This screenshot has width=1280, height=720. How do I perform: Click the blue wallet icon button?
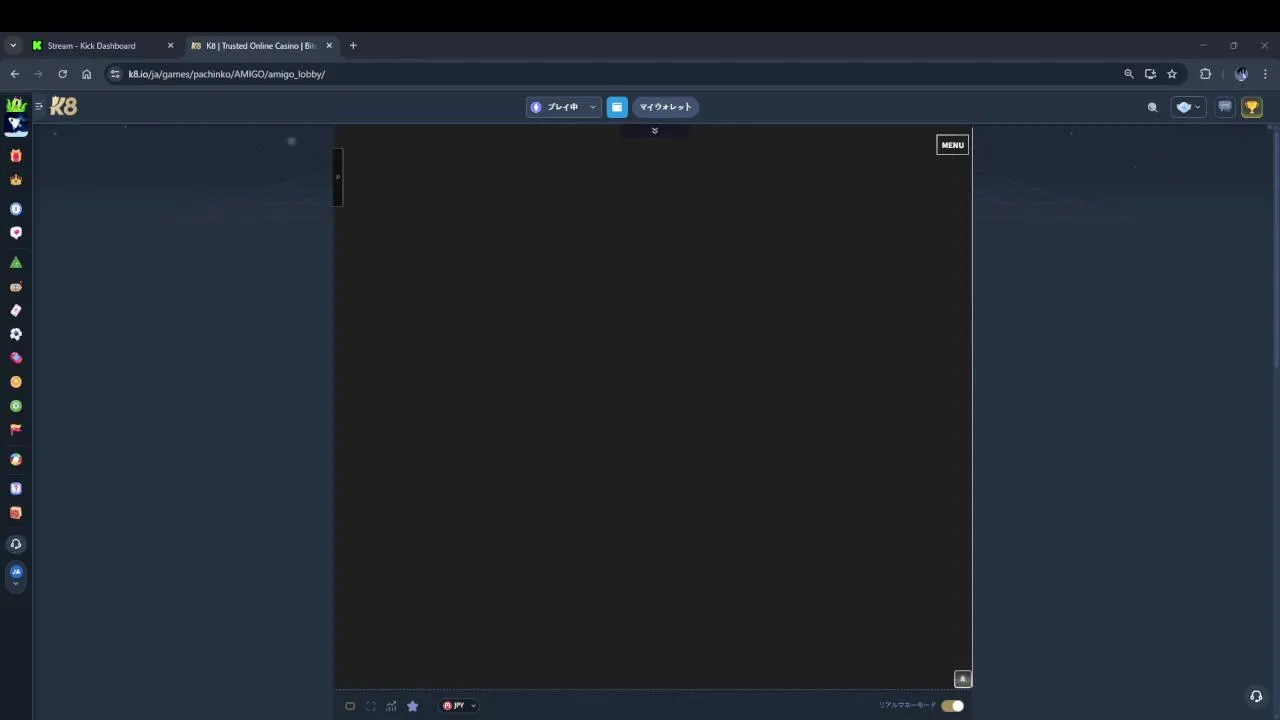click(x=617, y=107)
